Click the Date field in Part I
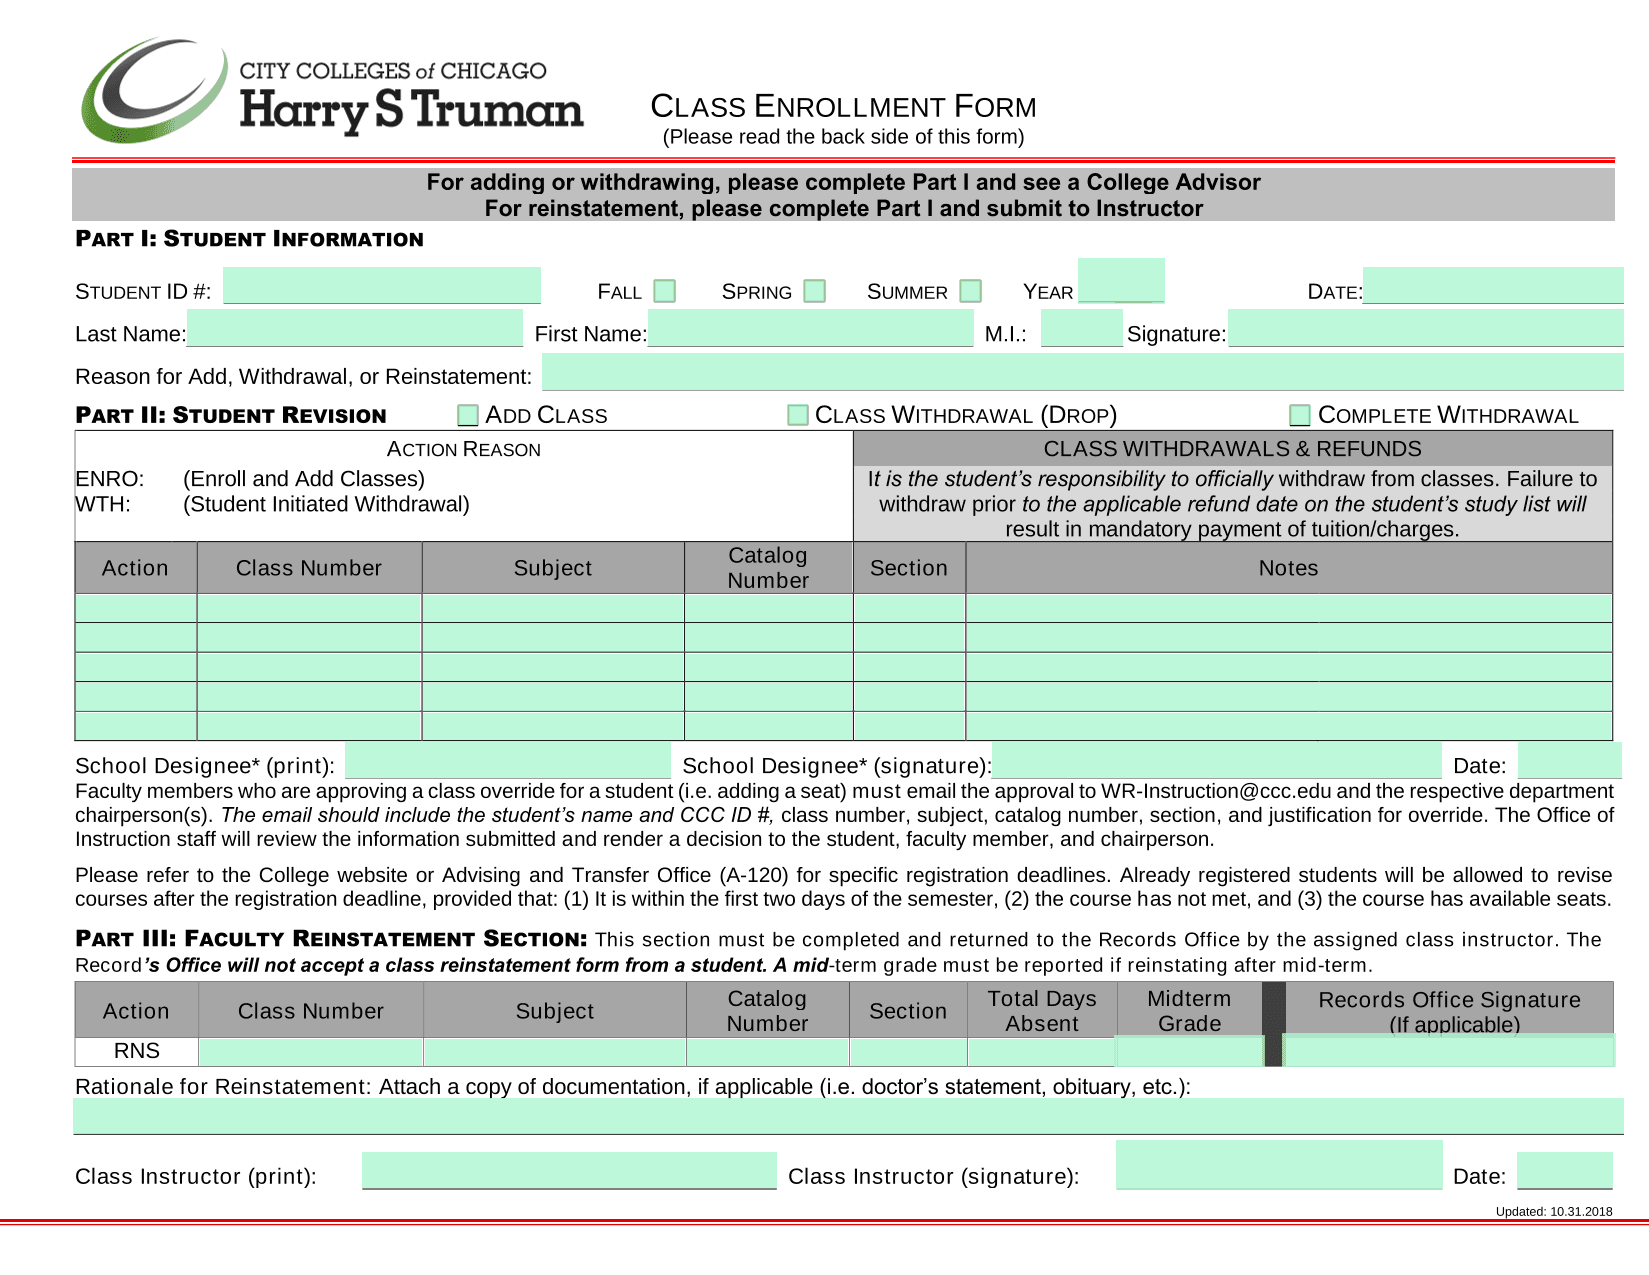 (x=1493, y=286)
